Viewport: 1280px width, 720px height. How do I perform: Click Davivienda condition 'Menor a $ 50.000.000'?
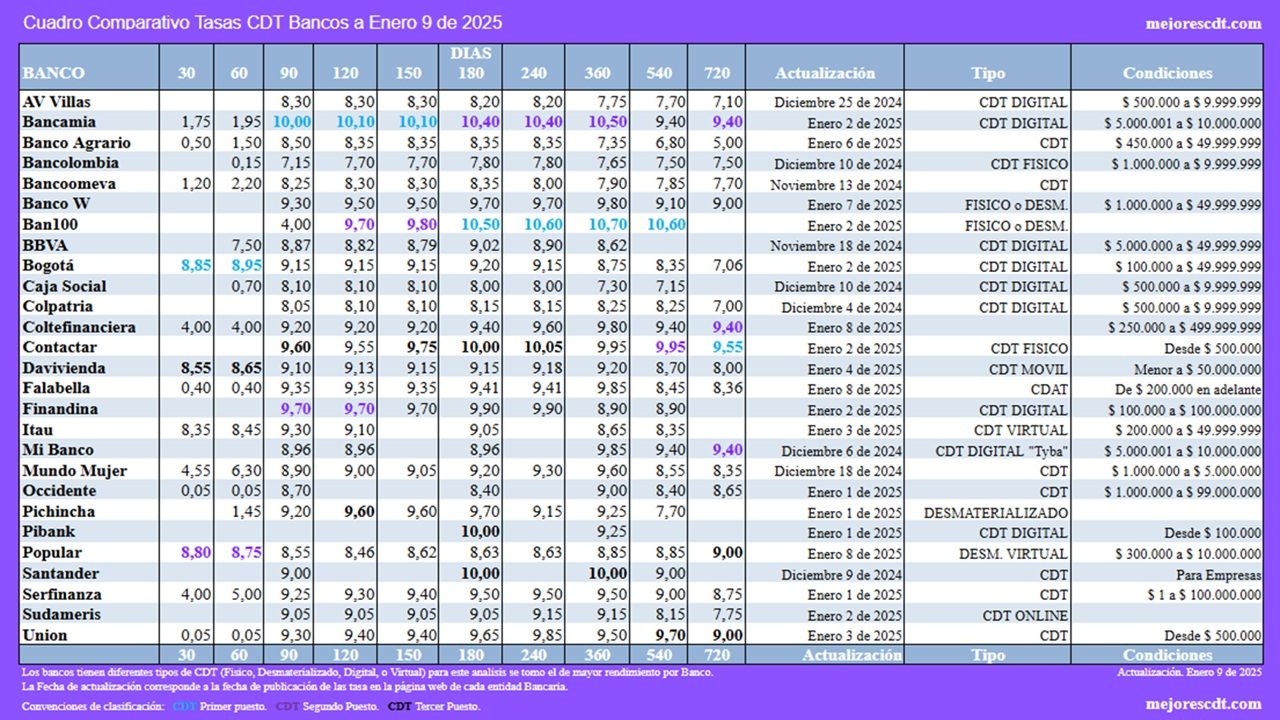[1199, 369]
